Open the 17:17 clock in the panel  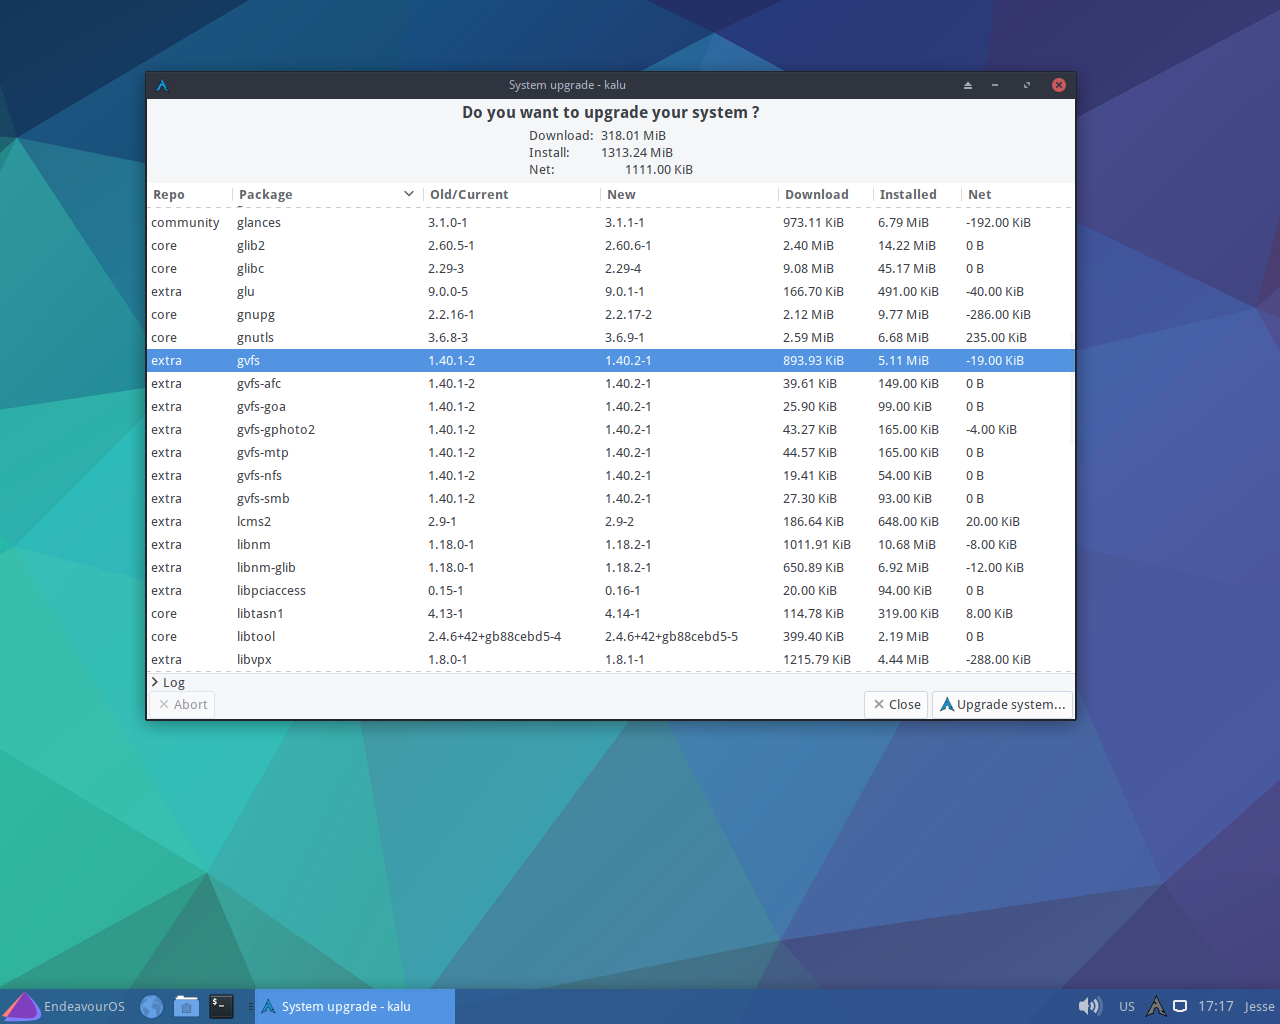[1215, 1006]
